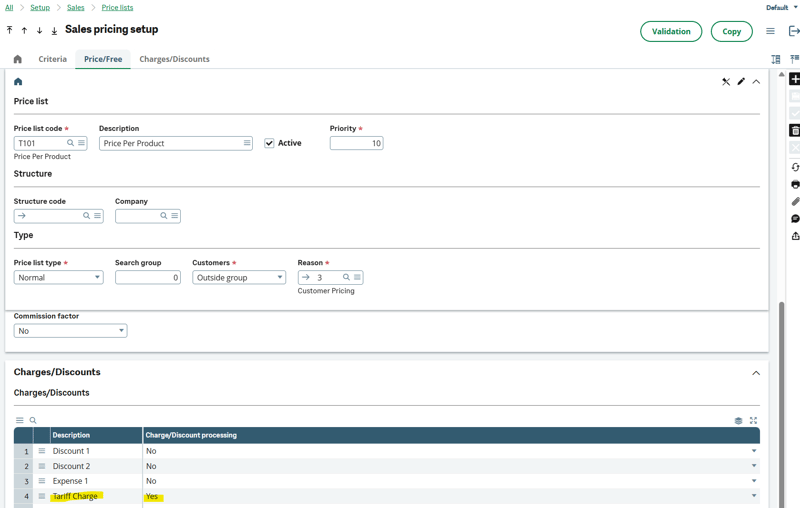Click into the Priority input field

tap(356, 144)
